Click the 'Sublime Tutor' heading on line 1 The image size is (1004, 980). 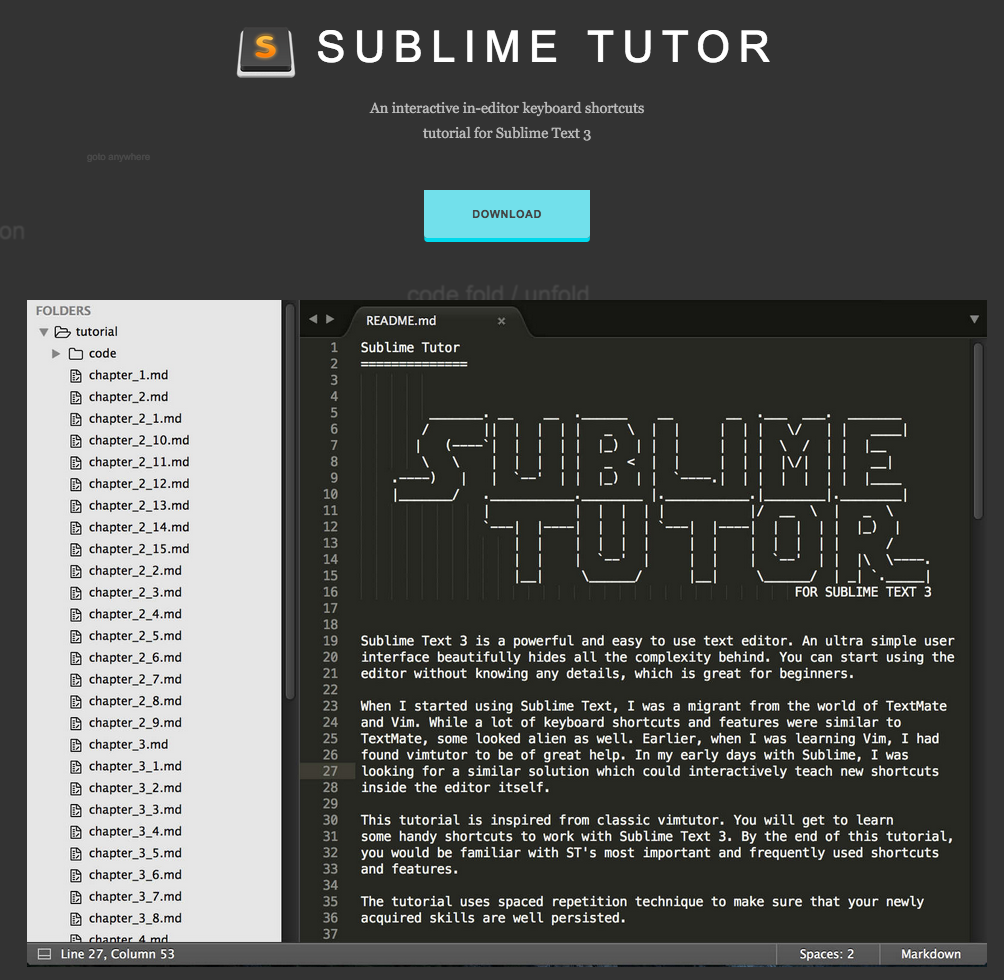point(410,348)
